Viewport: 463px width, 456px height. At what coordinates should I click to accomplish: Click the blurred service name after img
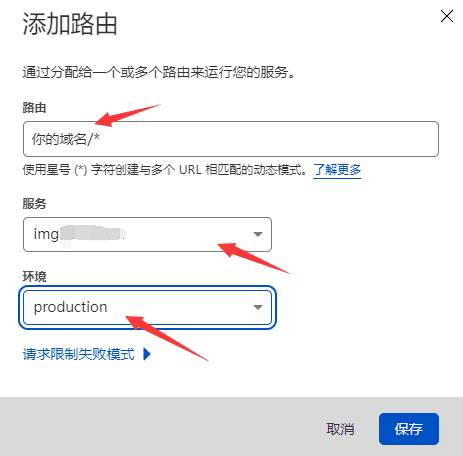pos(93,234)
